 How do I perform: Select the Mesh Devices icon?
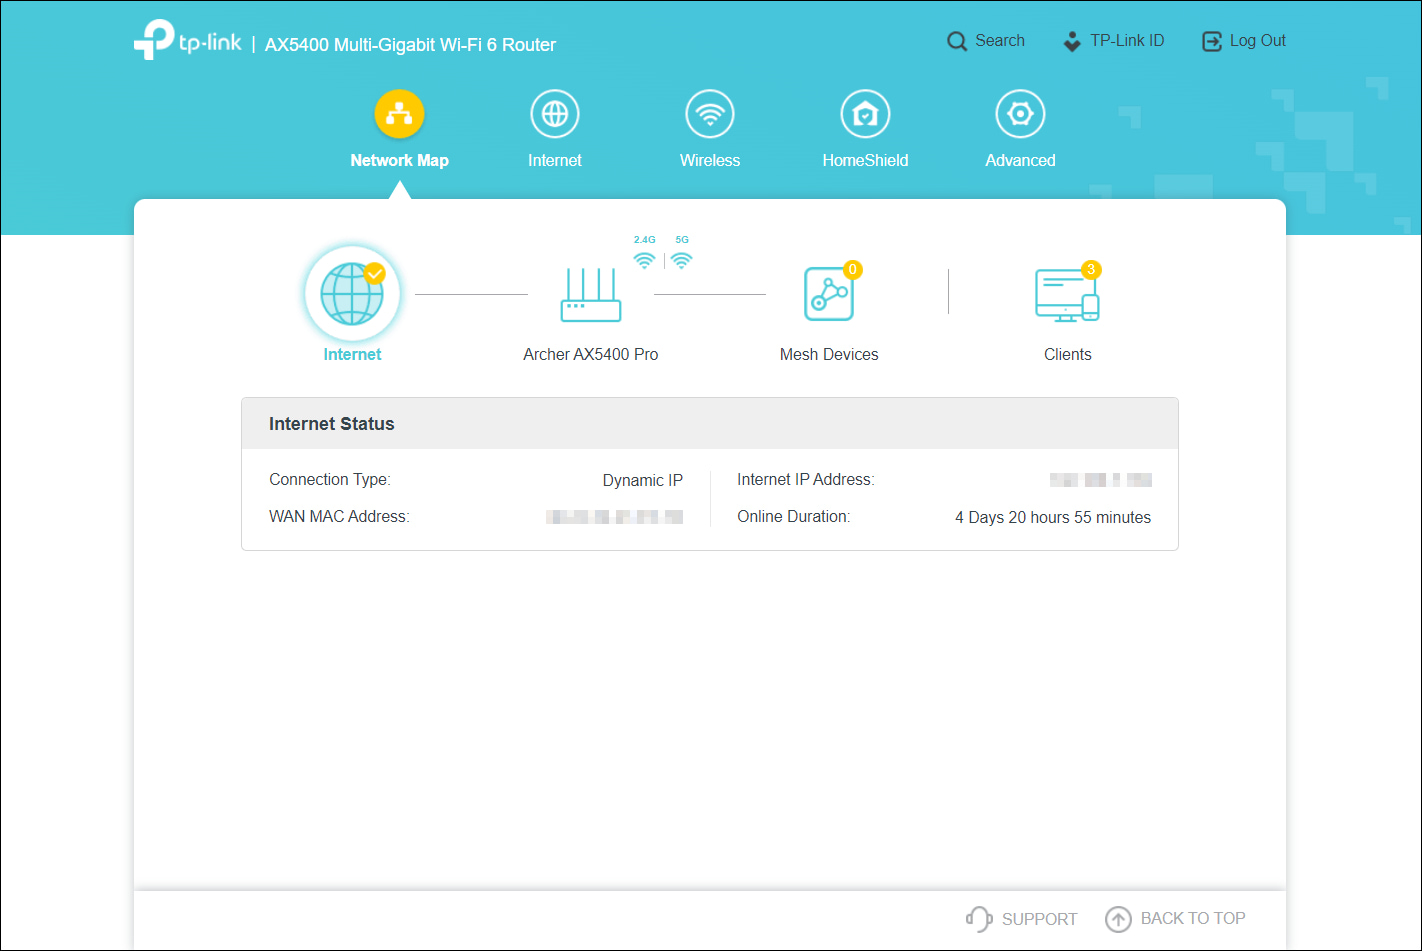coord(829,294)
